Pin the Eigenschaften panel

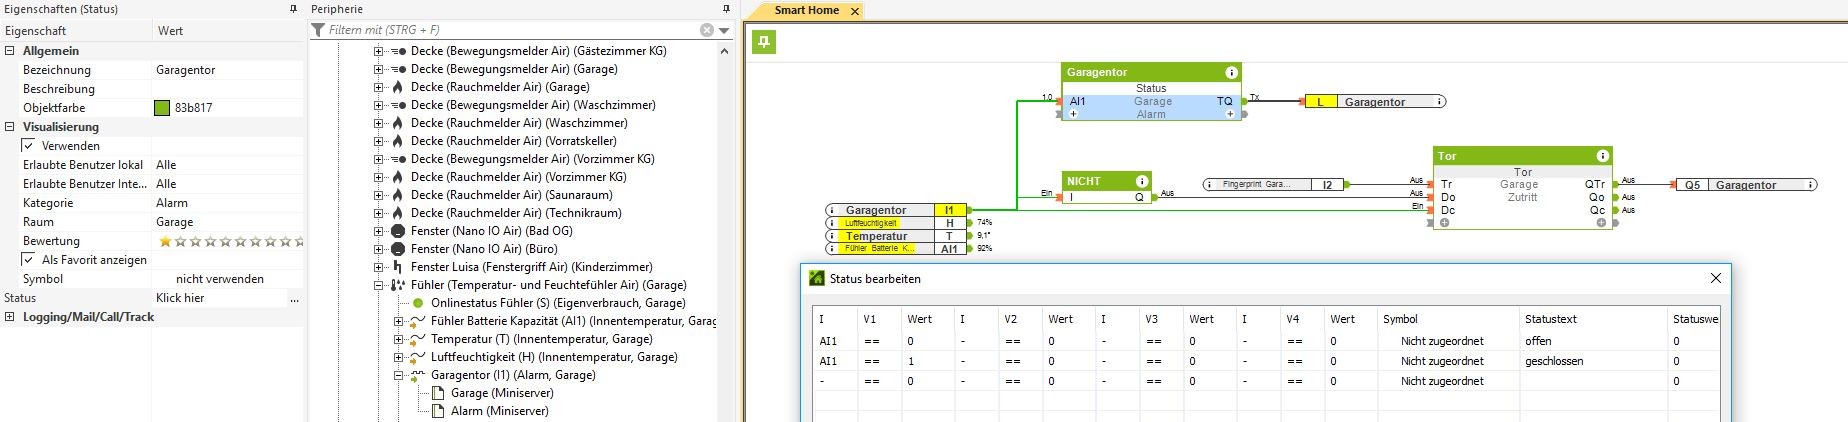[x=293, y=9]
